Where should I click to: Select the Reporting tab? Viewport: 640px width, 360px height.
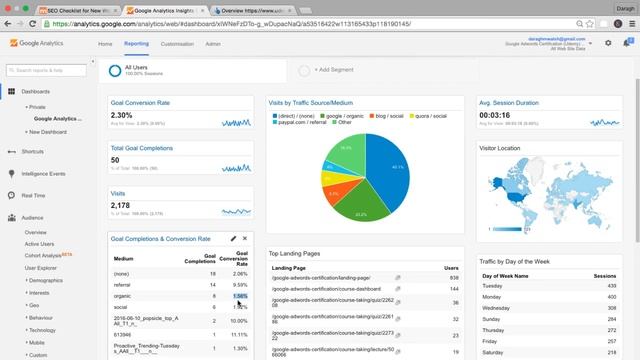click(x=136, y=44)
